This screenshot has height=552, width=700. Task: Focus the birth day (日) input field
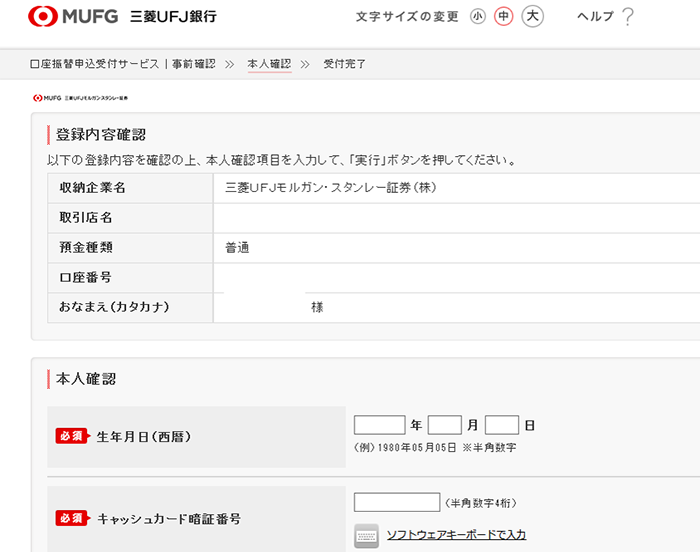point(502,425)
